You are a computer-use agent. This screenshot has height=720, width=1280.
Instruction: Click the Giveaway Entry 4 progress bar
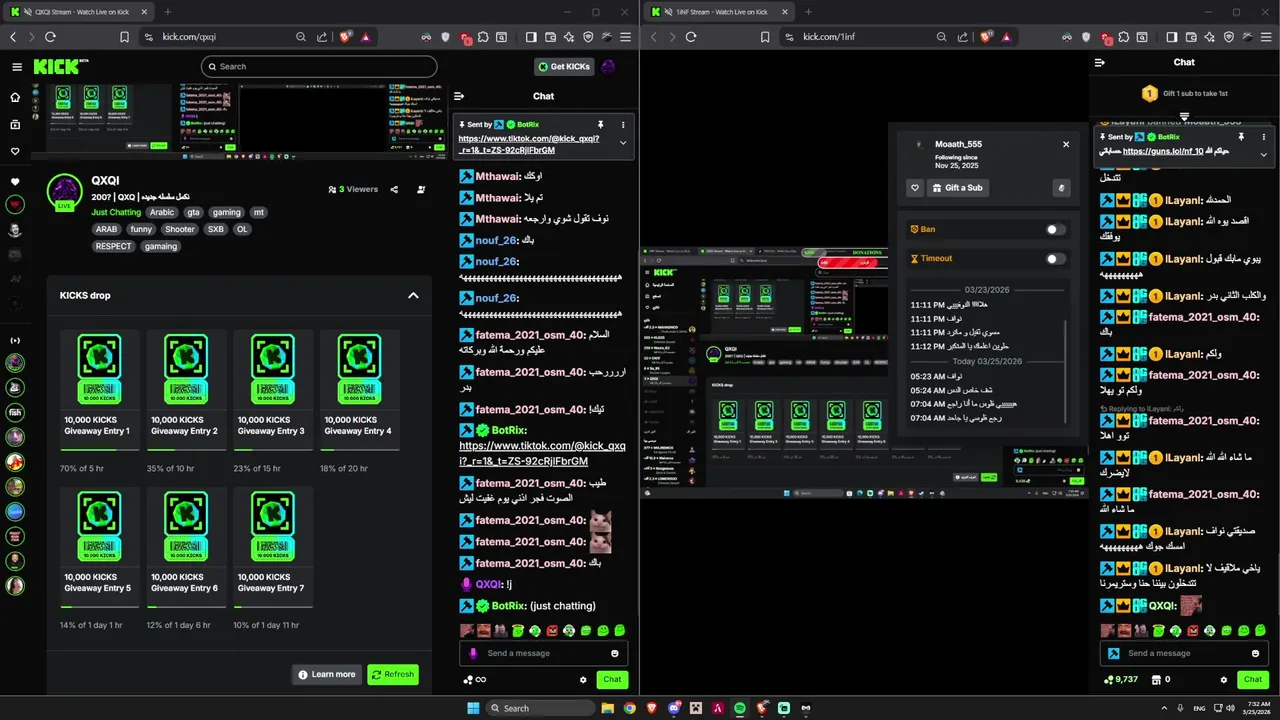point(360,451)
